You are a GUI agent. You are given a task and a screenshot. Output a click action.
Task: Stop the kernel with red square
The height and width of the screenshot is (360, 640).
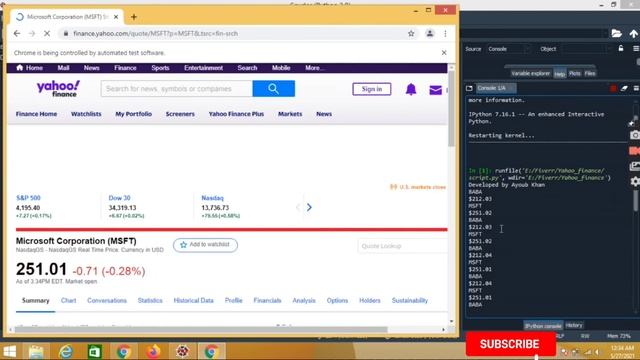tap(613, 88)
